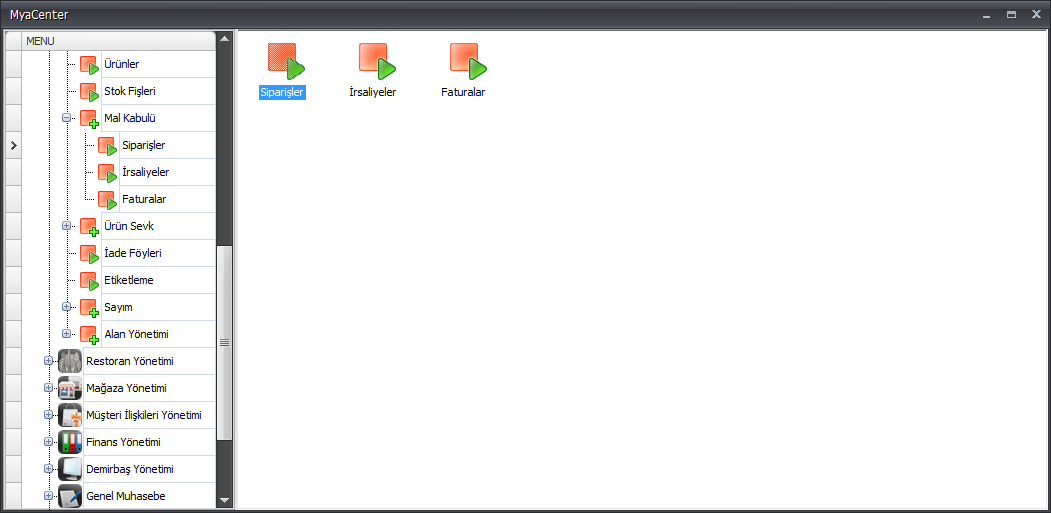Click the Faturalar caption in main pane
Screen dimensions: 1051x513
[x=463, y=93]
